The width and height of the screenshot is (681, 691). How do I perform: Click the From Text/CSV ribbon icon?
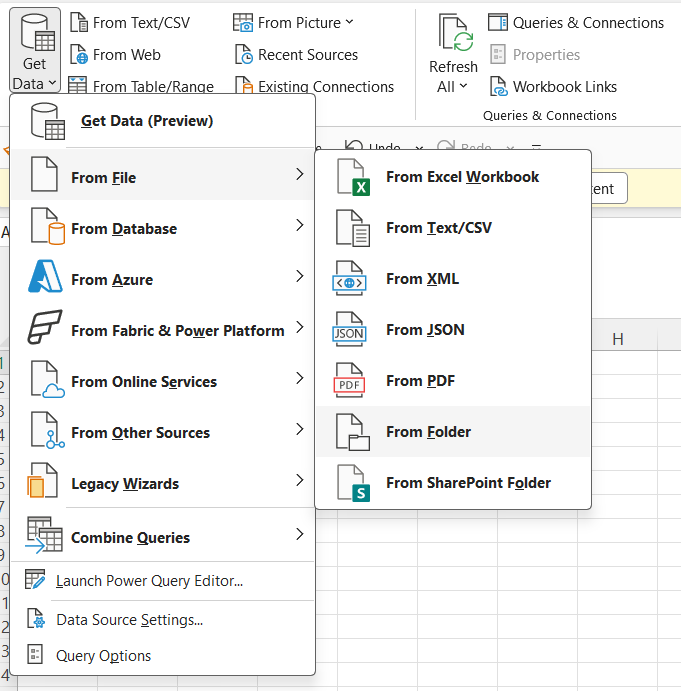[79, 22]
